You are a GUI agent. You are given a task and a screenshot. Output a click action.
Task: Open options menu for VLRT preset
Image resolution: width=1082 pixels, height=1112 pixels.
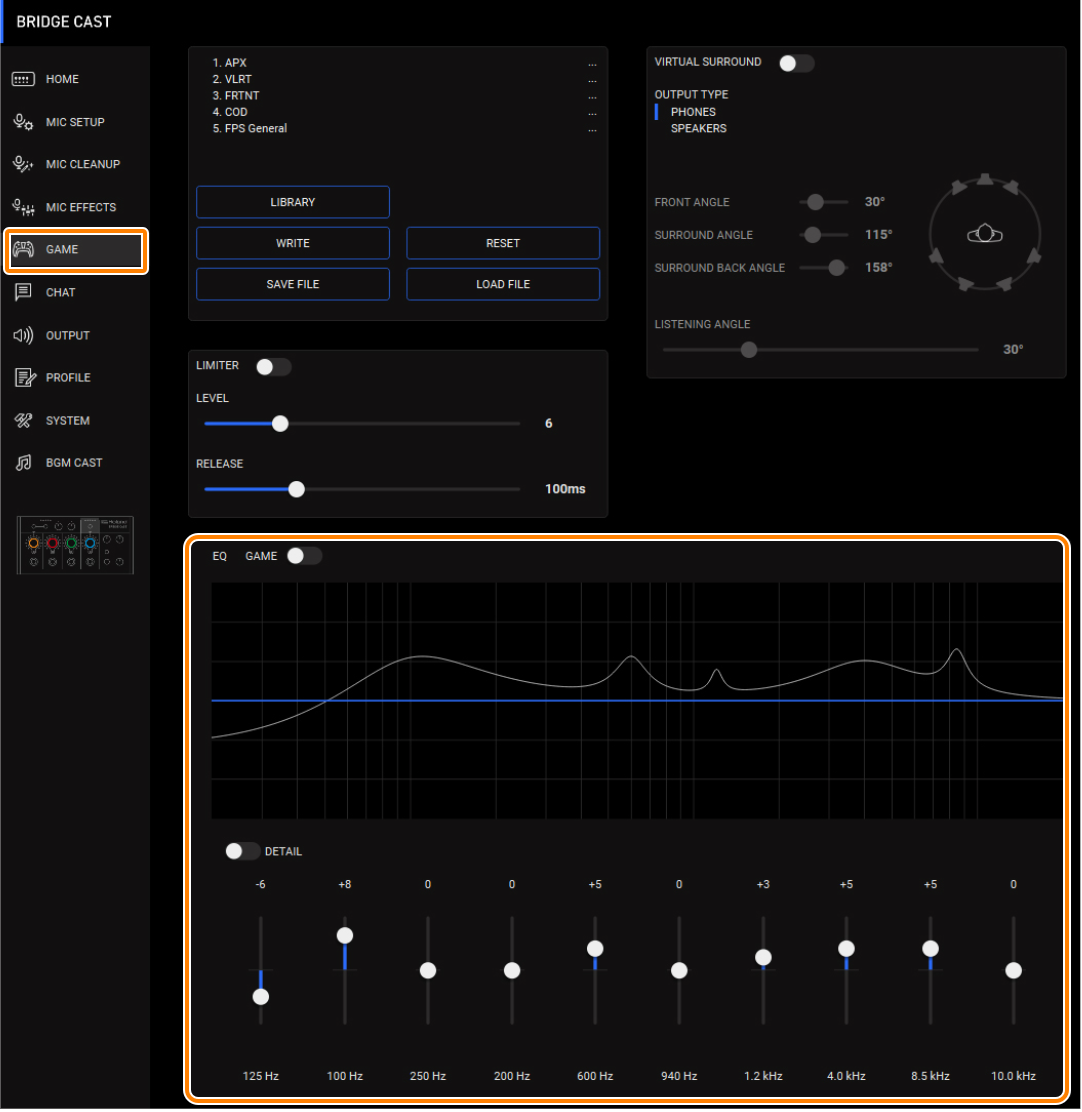[592, 80]
